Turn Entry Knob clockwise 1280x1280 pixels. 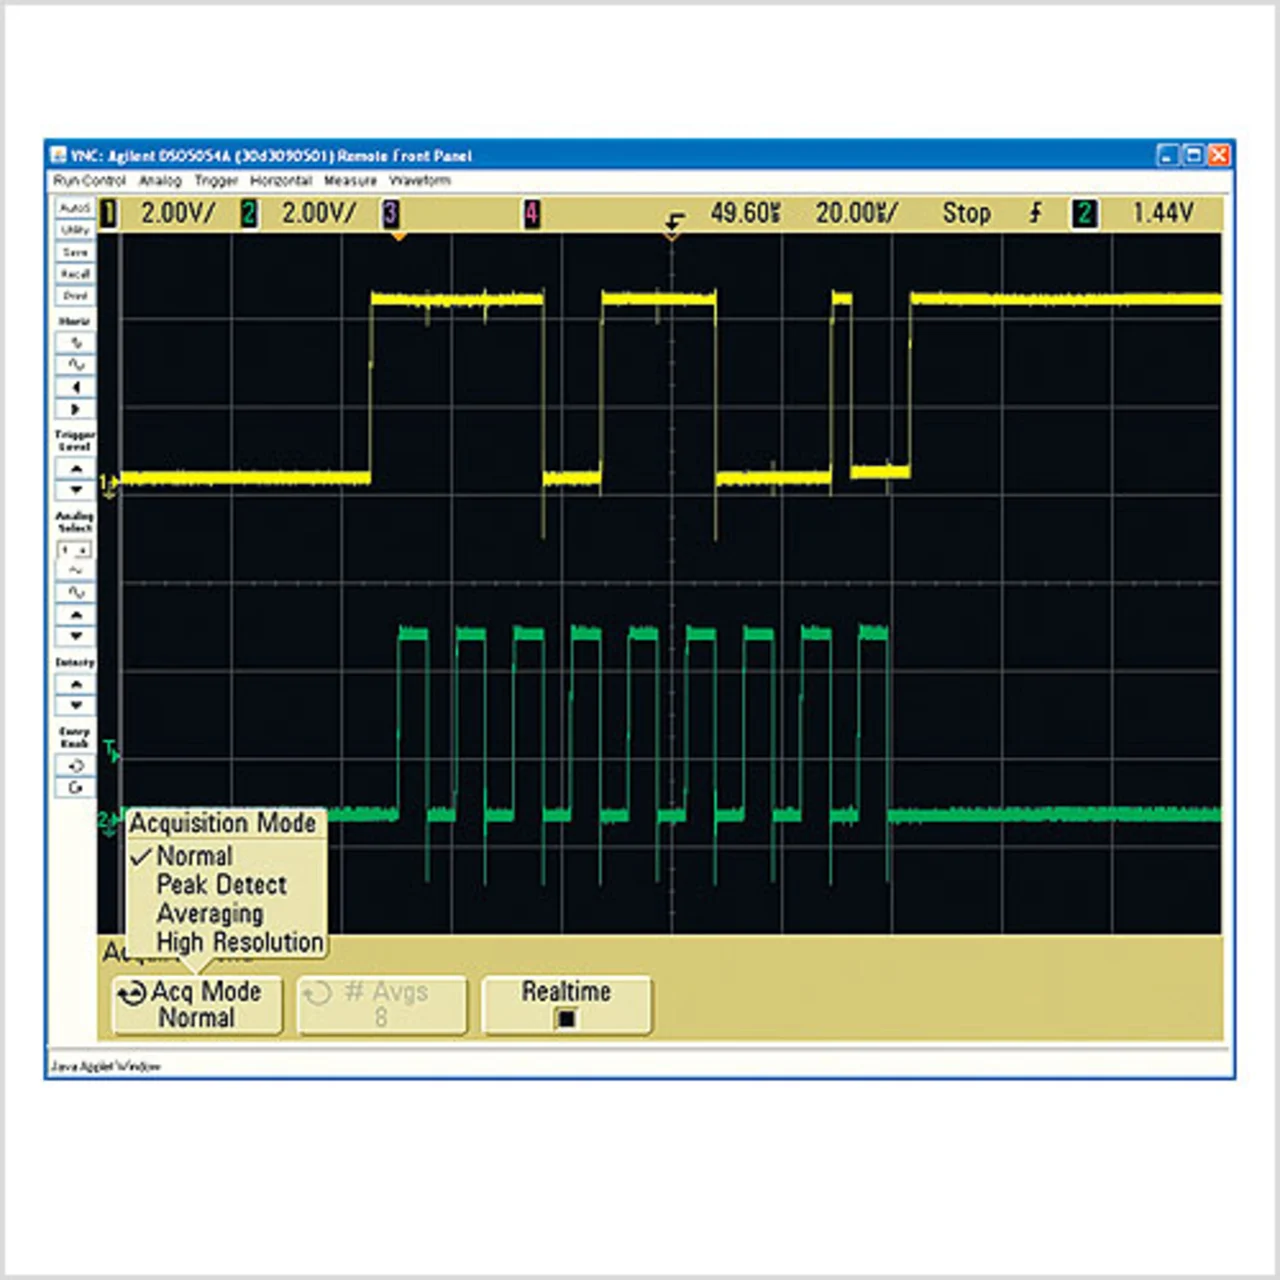[75, 788]
